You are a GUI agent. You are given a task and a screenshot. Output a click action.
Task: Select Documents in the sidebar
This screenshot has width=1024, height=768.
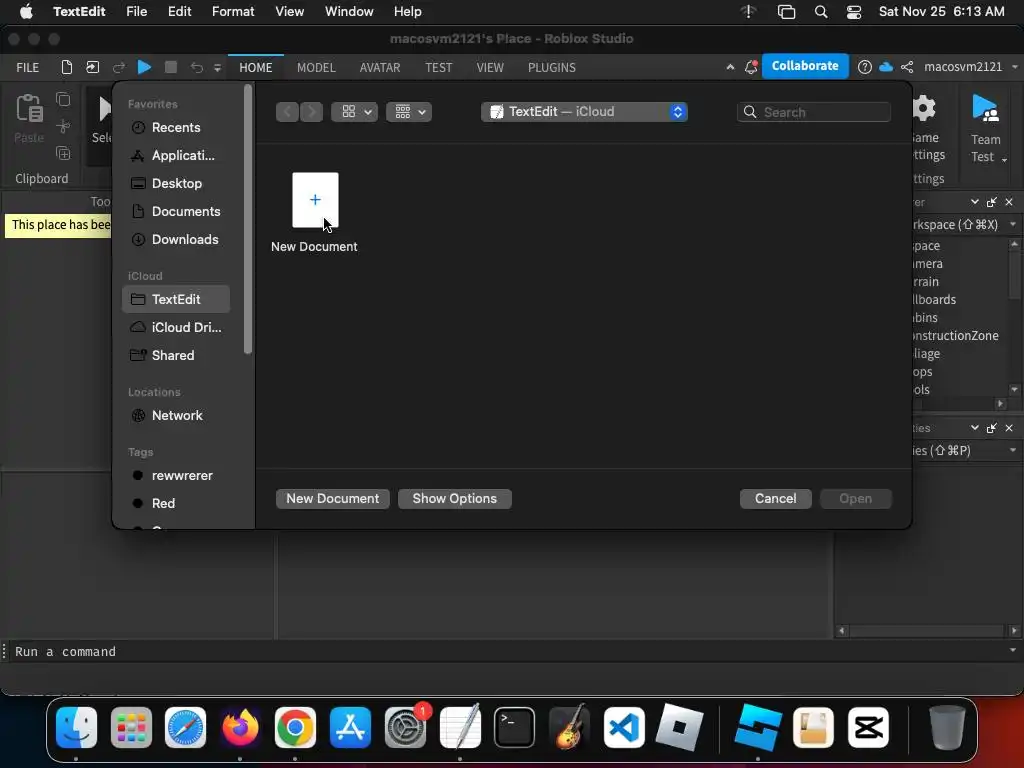click(x=176, y=212)
